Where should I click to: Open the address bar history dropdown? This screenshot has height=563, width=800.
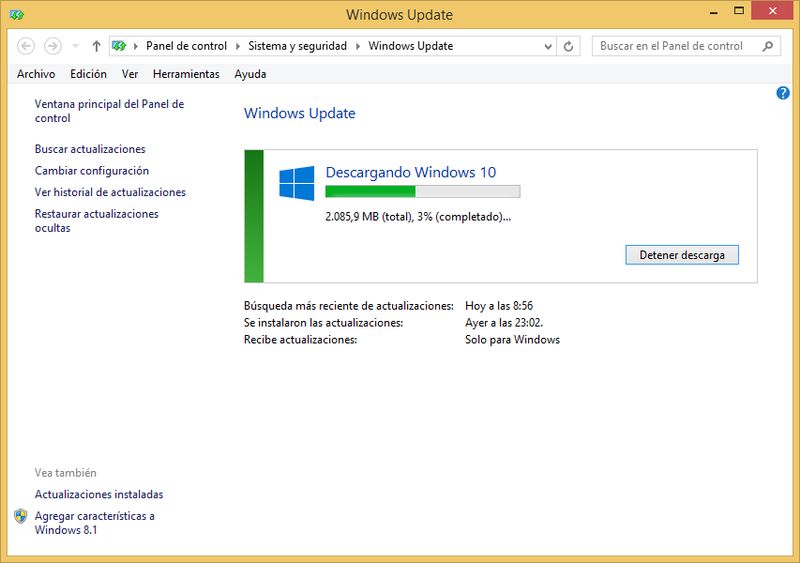click(548, 46)
